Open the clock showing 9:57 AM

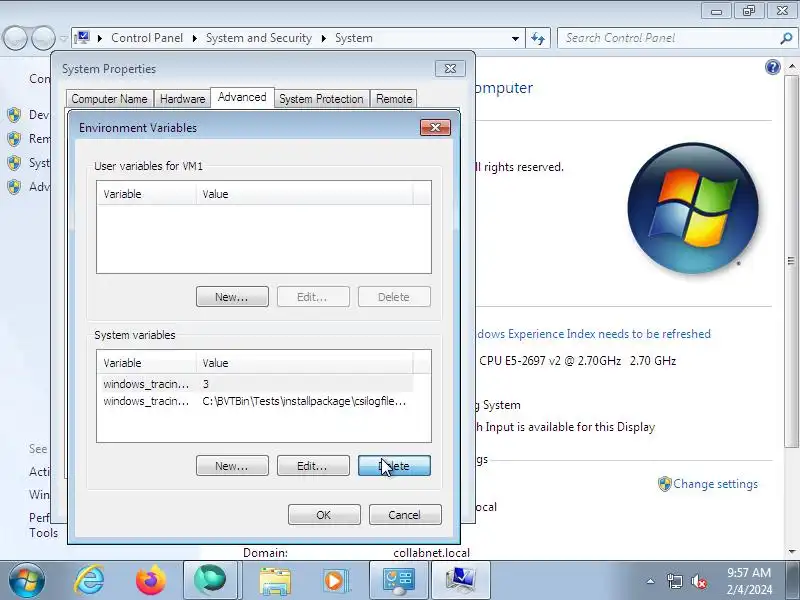[749, 581]
